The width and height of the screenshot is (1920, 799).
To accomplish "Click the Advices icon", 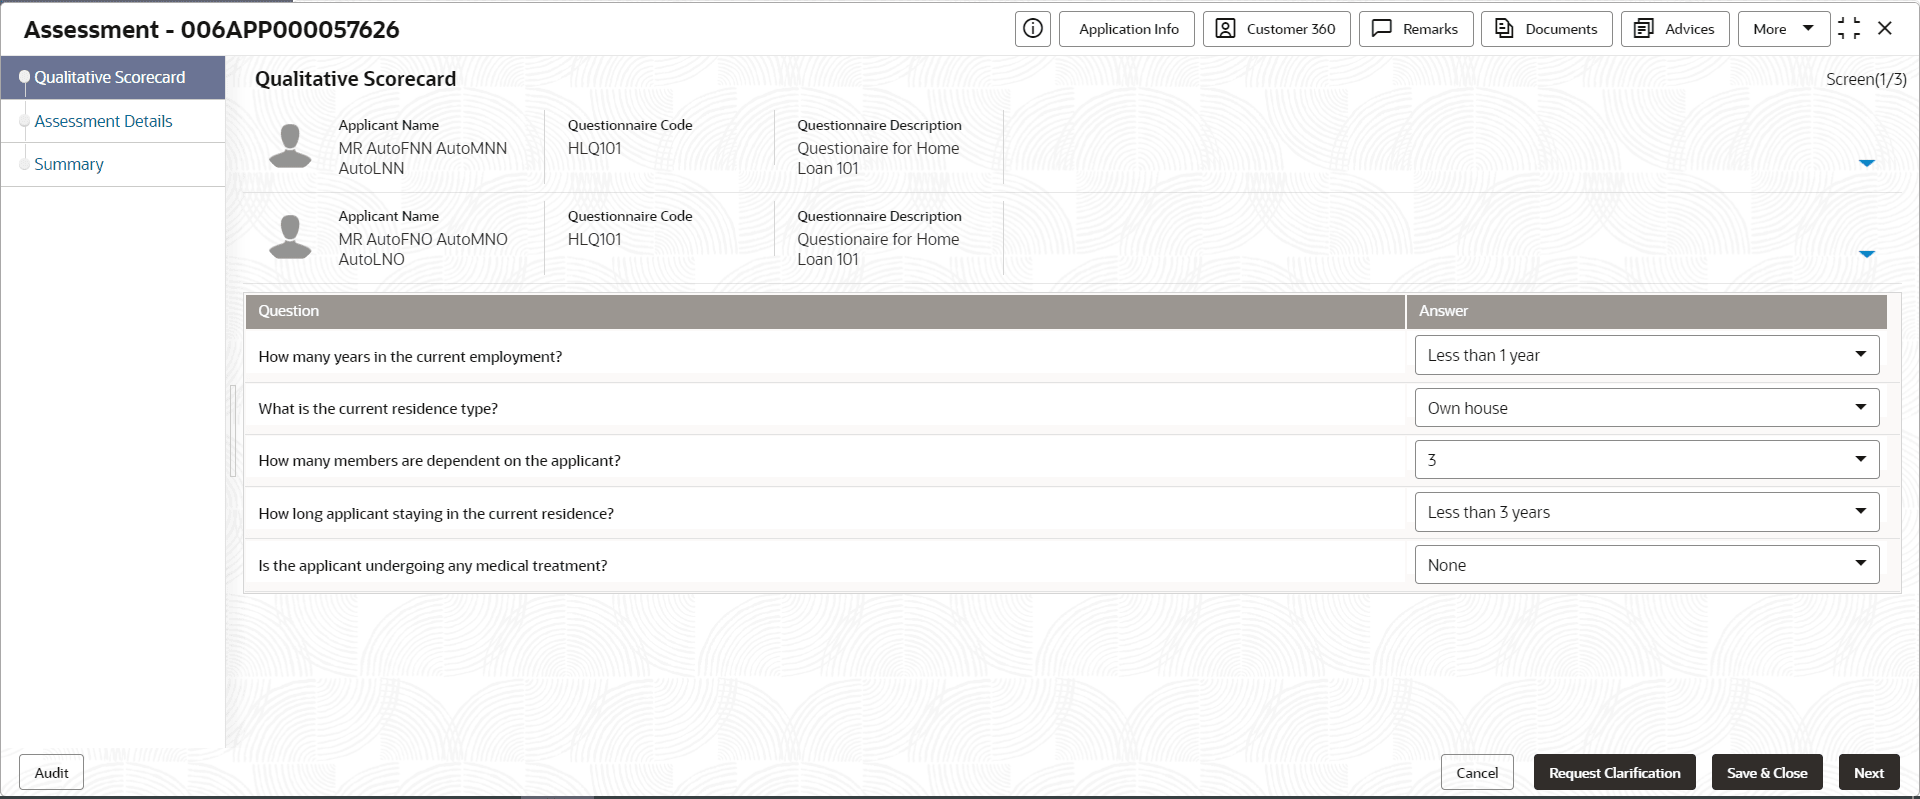I will tap(1644, 29).
